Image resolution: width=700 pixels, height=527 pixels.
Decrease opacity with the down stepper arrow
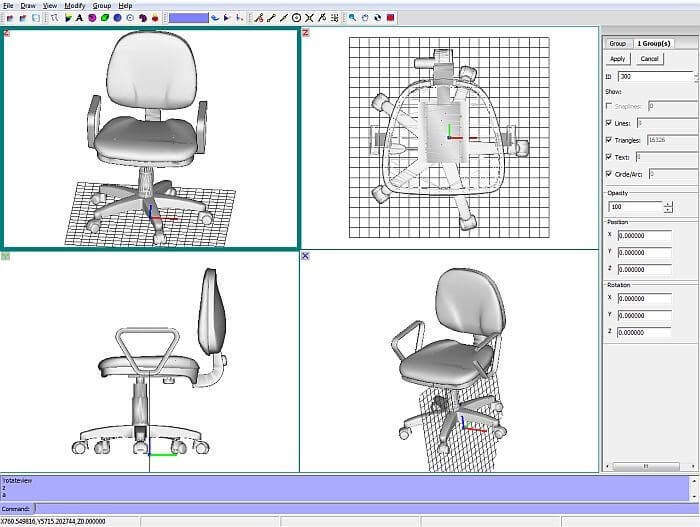click(668, 209)
